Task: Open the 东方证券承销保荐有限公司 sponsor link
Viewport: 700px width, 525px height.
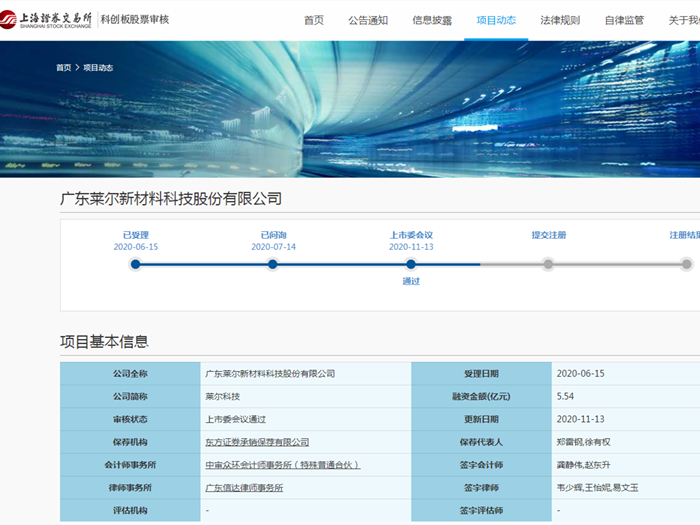Action: point(257,442)
